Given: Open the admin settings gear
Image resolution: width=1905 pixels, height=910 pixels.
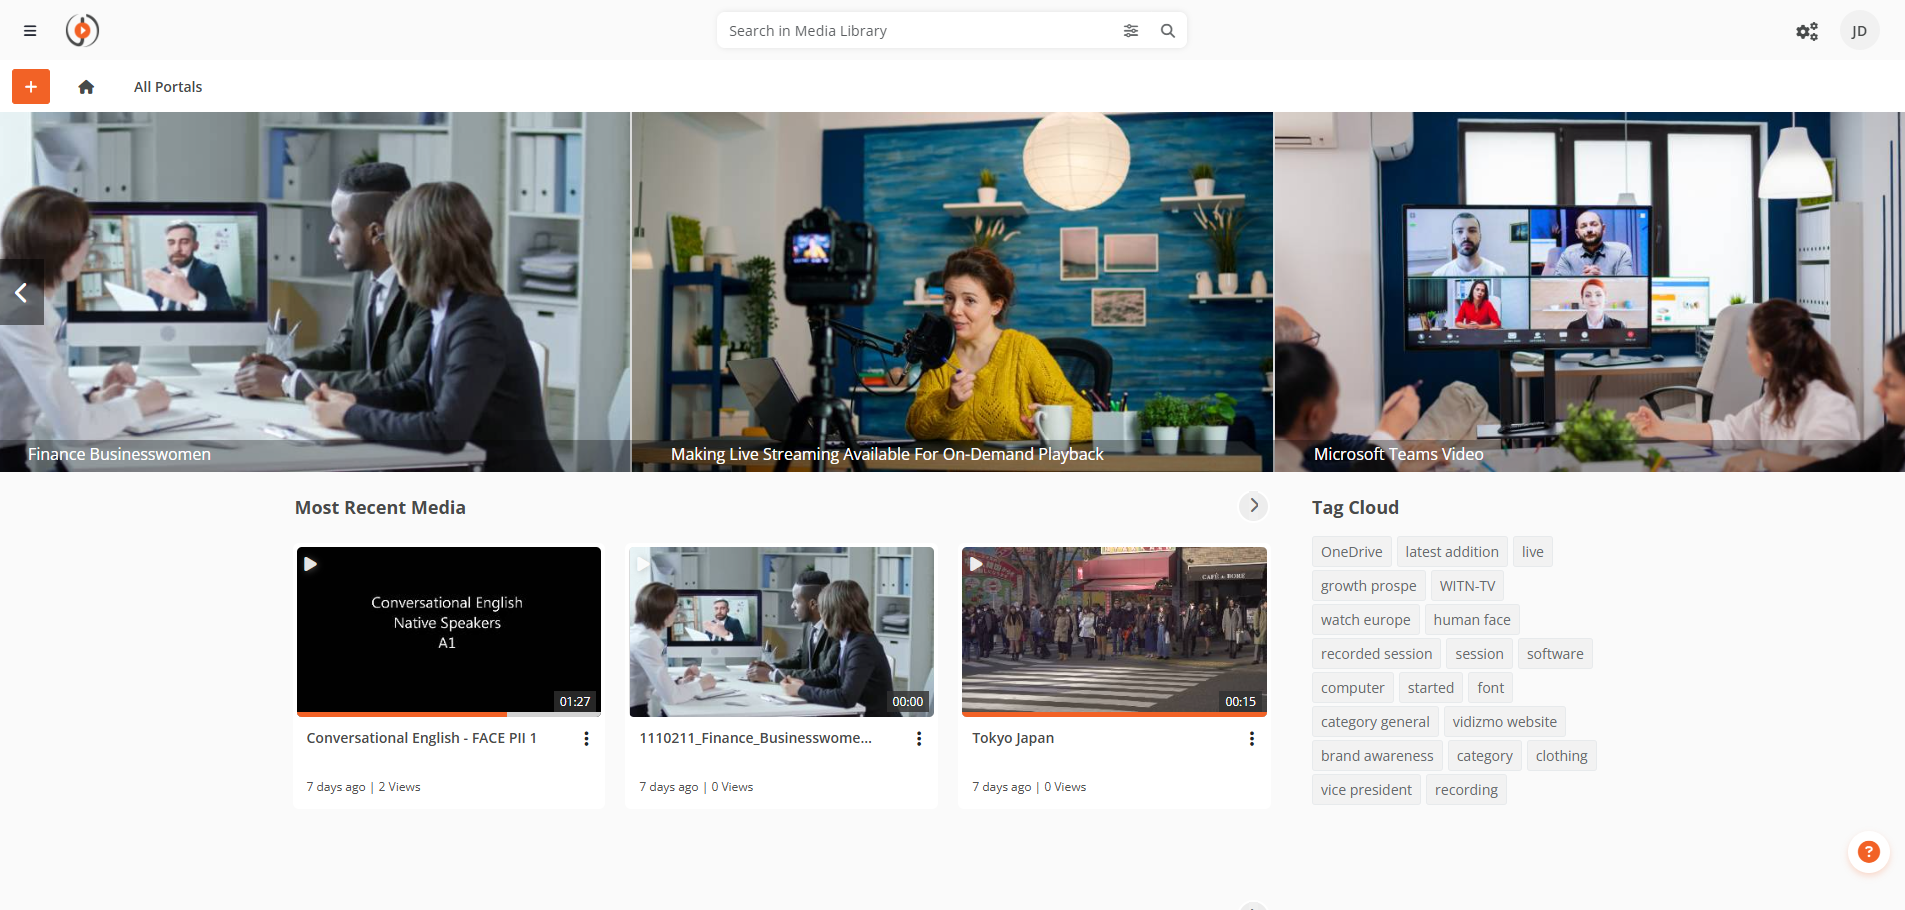Looking at the screenshot, I should pyautogui.click(x=1807, y=31).
